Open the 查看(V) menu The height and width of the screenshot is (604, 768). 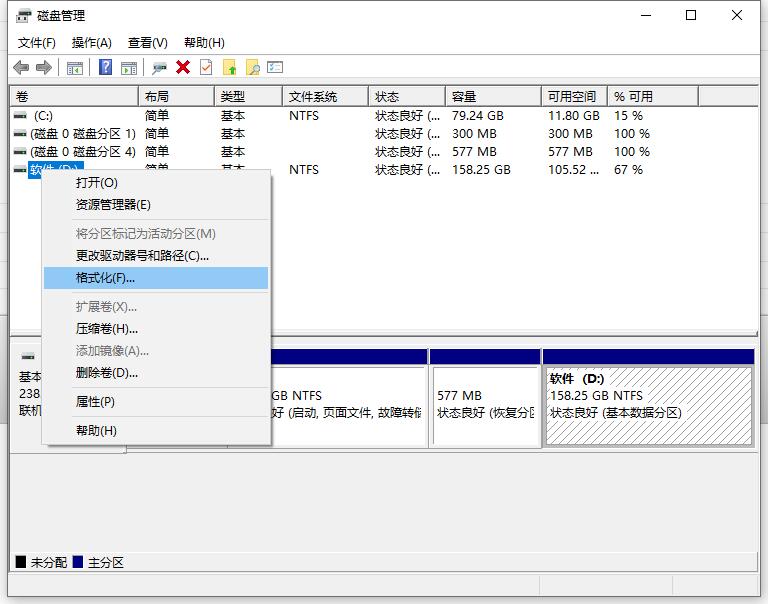(147, 43)
